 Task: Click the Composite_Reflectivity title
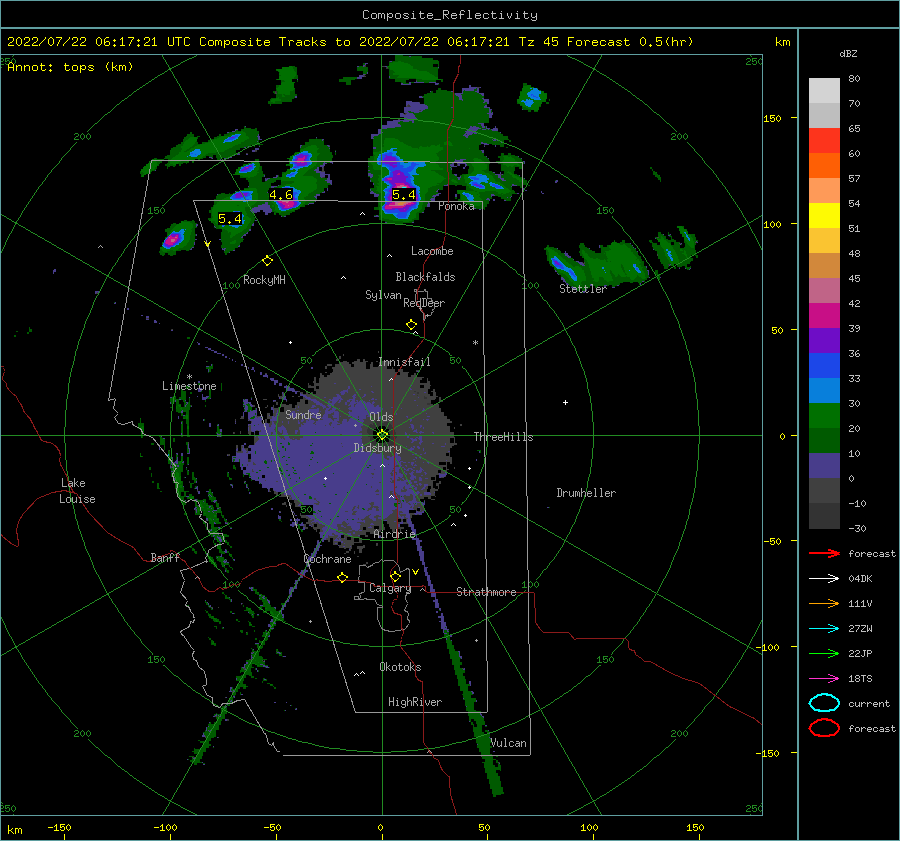pyautogui.click(x=450, y=15)
